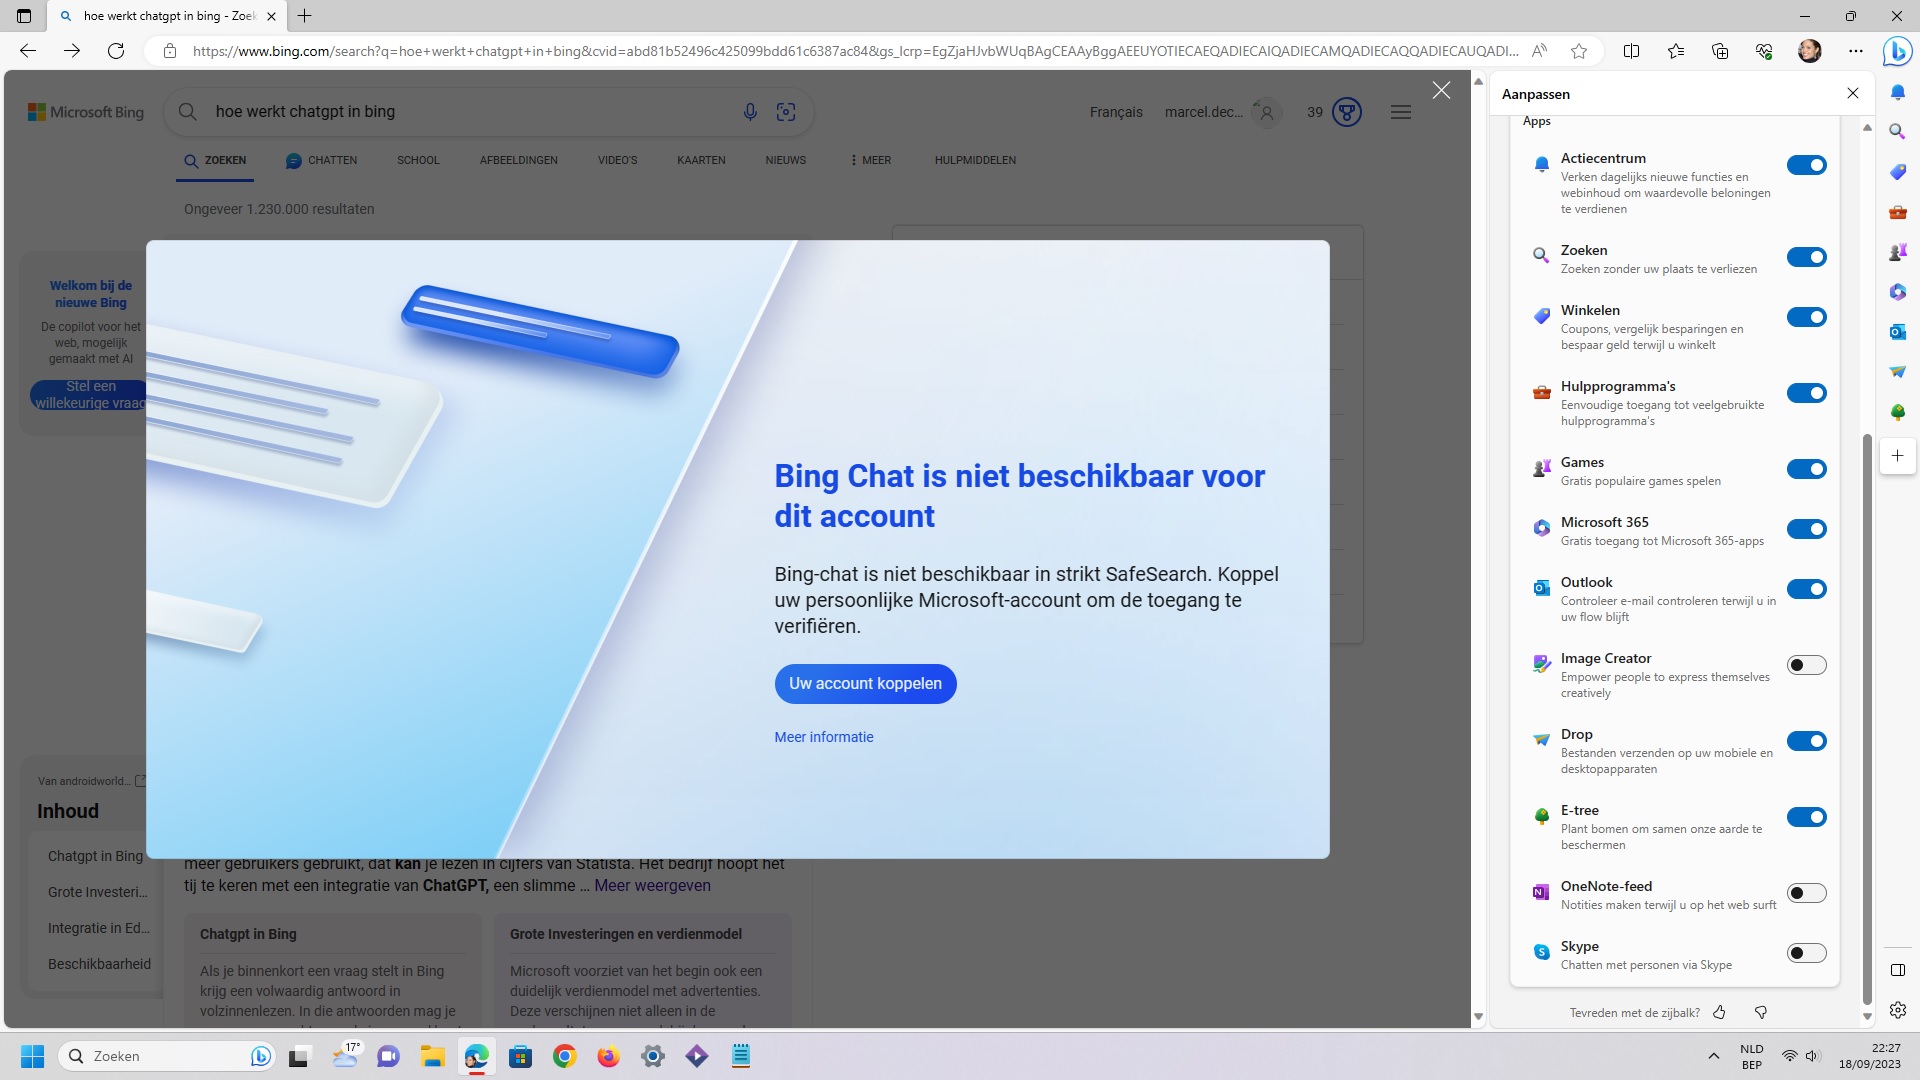Click Meer weergeven link in results

coord(652,886)
